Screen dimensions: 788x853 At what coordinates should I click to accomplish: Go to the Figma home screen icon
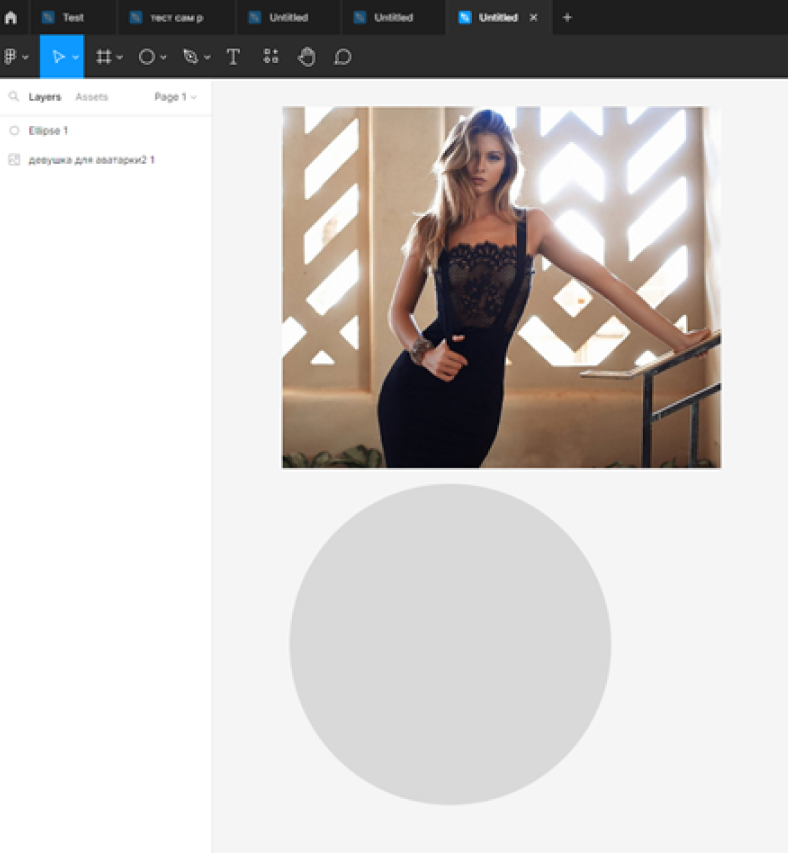10,17
